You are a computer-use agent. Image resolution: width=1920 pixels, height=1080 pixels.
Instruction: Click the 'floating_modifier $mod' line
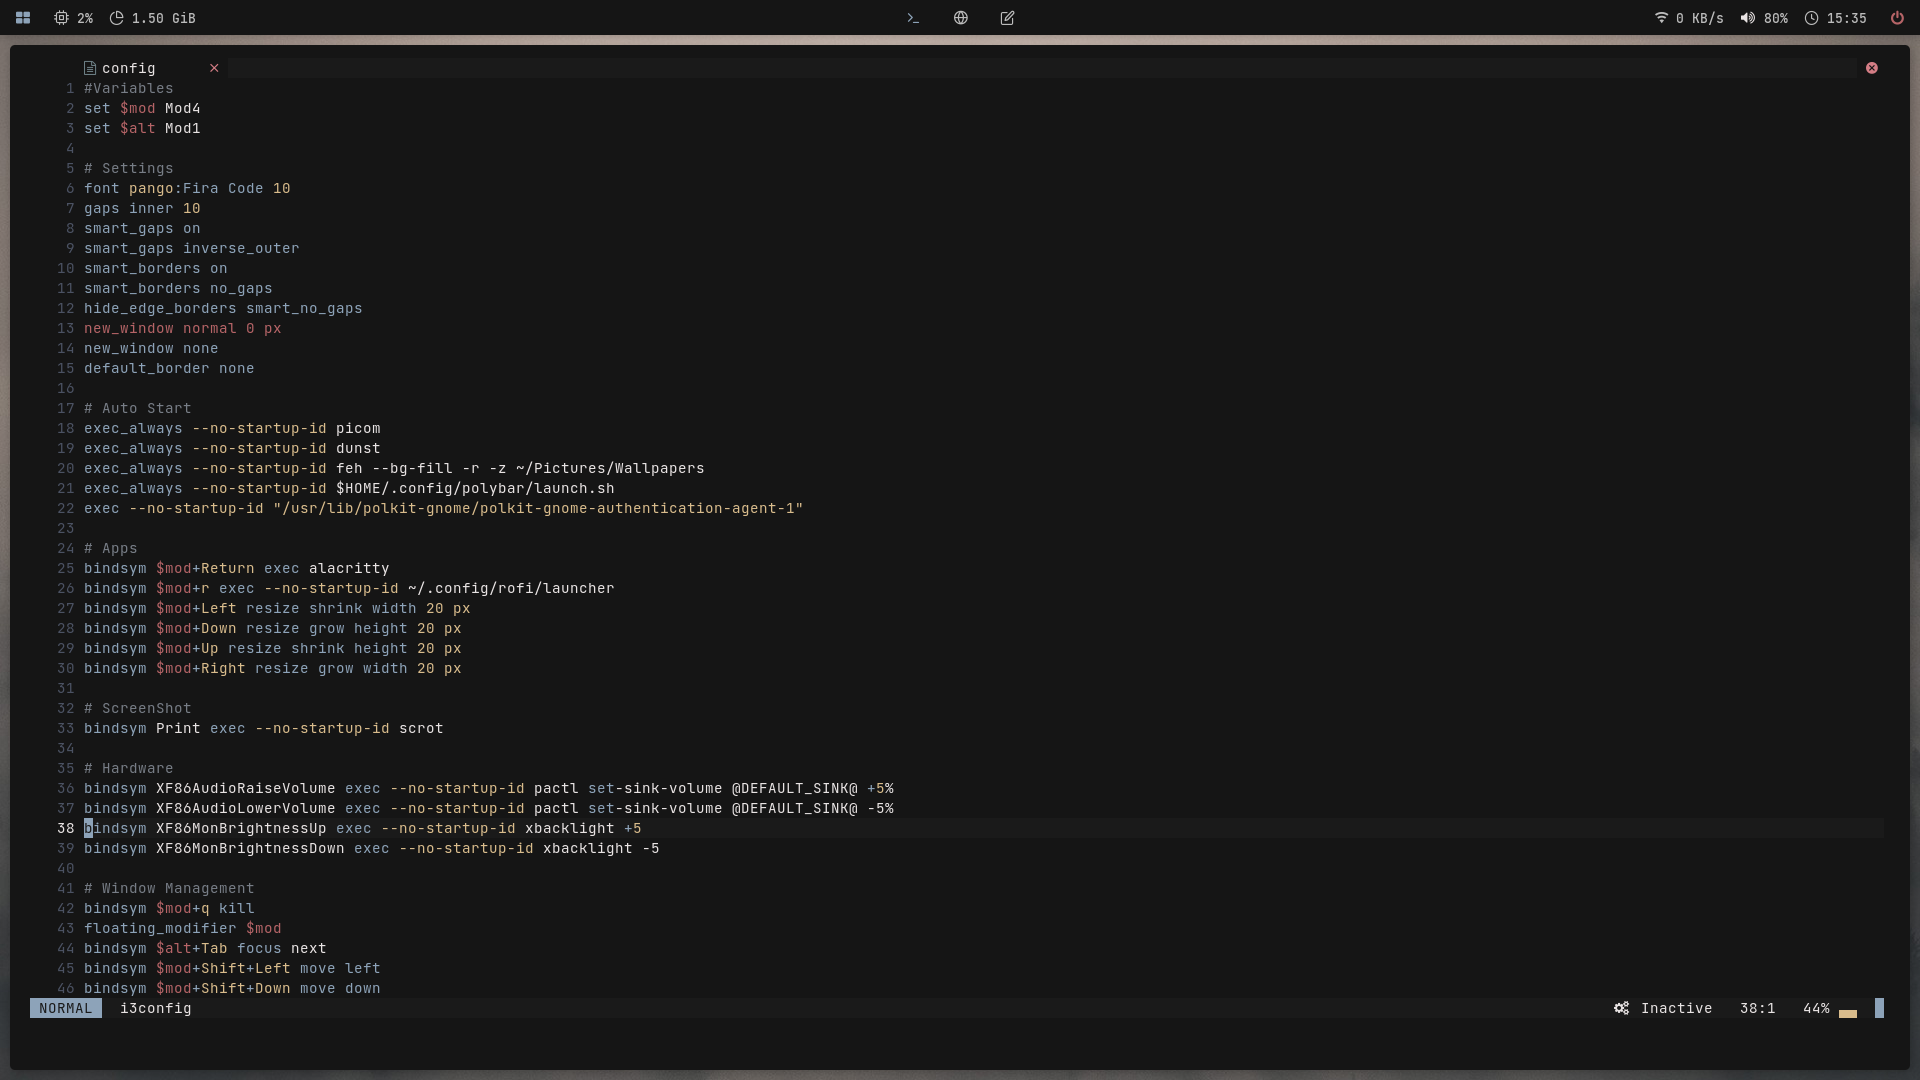click(183, 928)
